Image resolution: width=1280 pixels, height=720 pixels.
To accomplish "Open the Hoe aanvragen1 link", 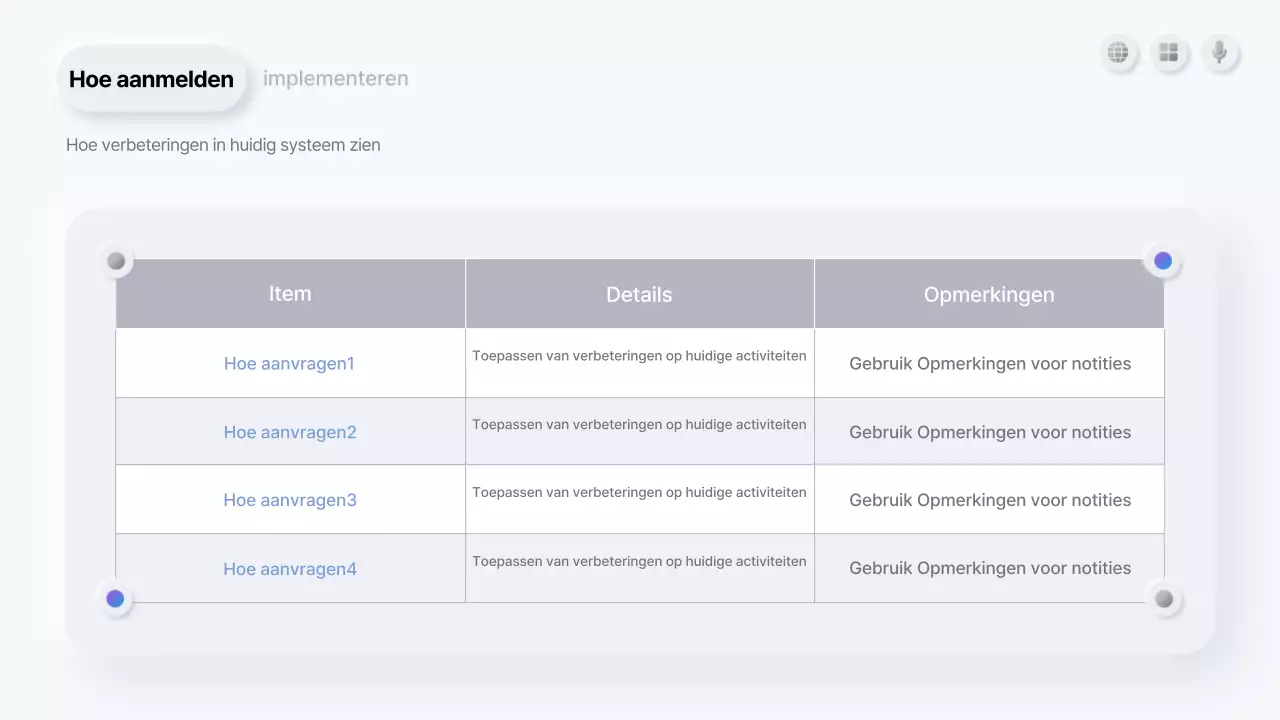I will tap(290, 363).
